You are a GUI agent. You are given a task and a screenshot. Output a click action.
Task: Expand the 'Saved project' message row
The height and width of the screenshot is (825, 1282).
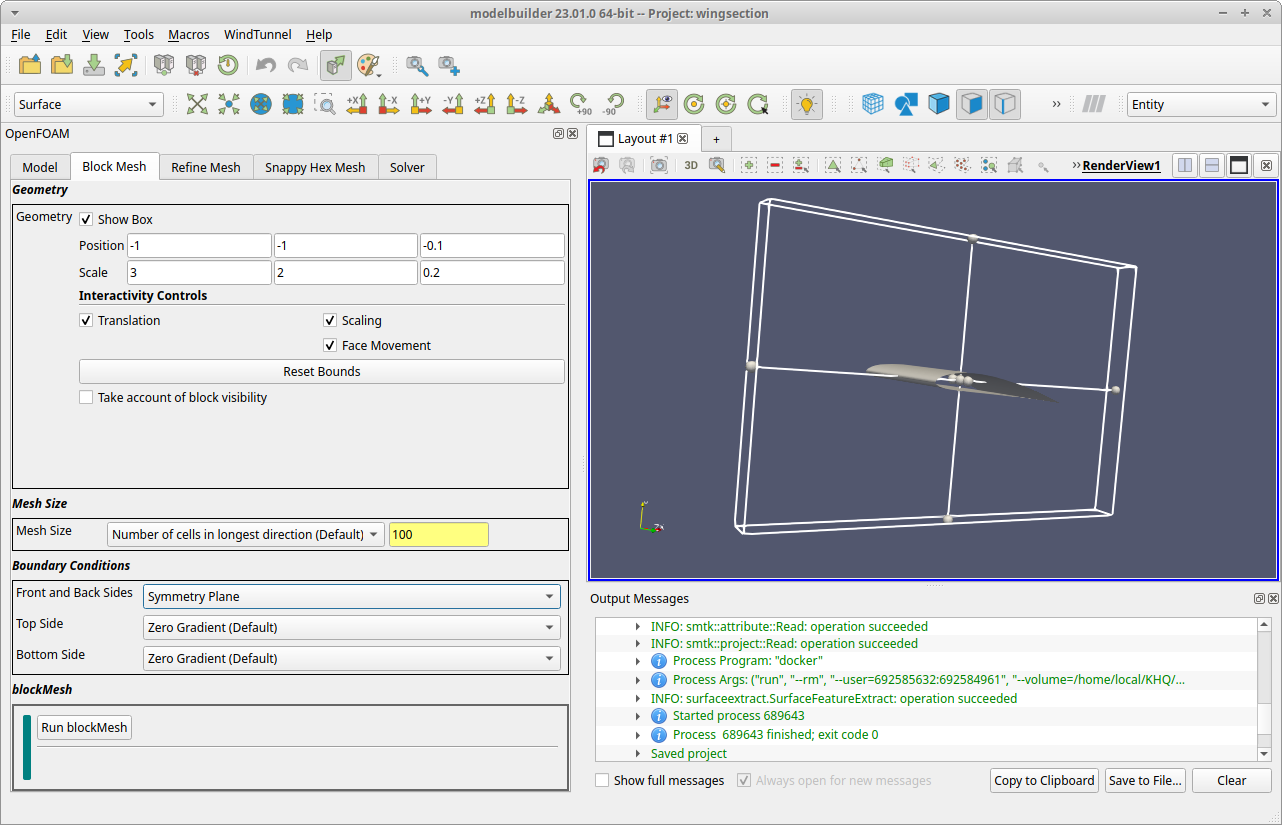(639, 753)
